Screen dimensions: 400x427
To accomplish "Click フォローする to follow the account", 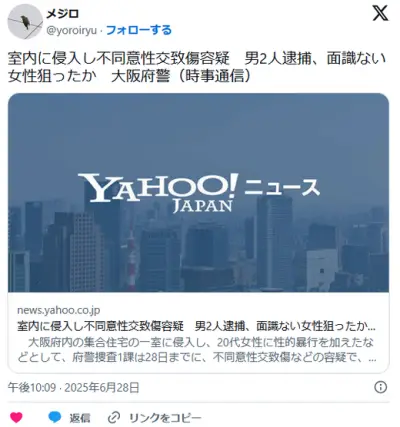I will pos(139,30).
